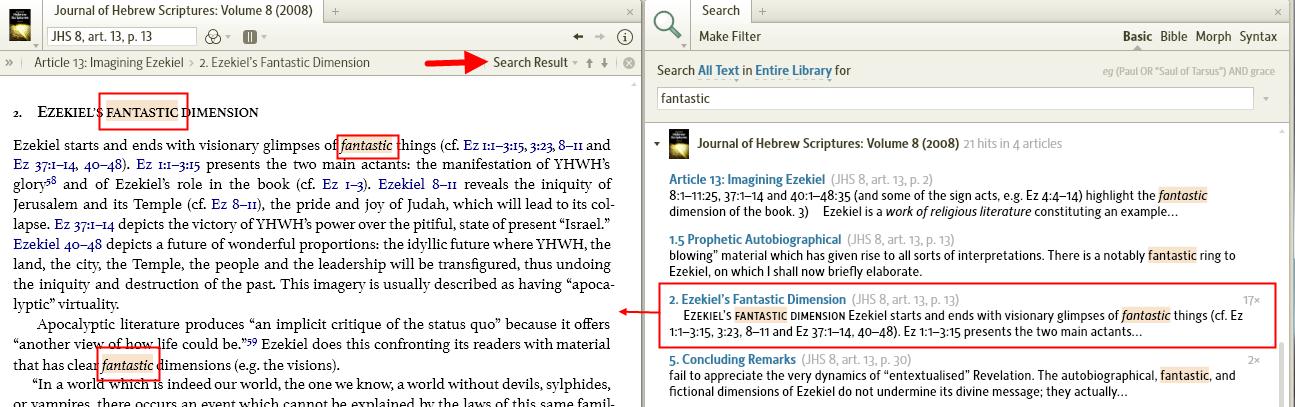Open footnote 58 after the word glory
The width and height of the screenshot is (1295, 407).
point(51,181)
